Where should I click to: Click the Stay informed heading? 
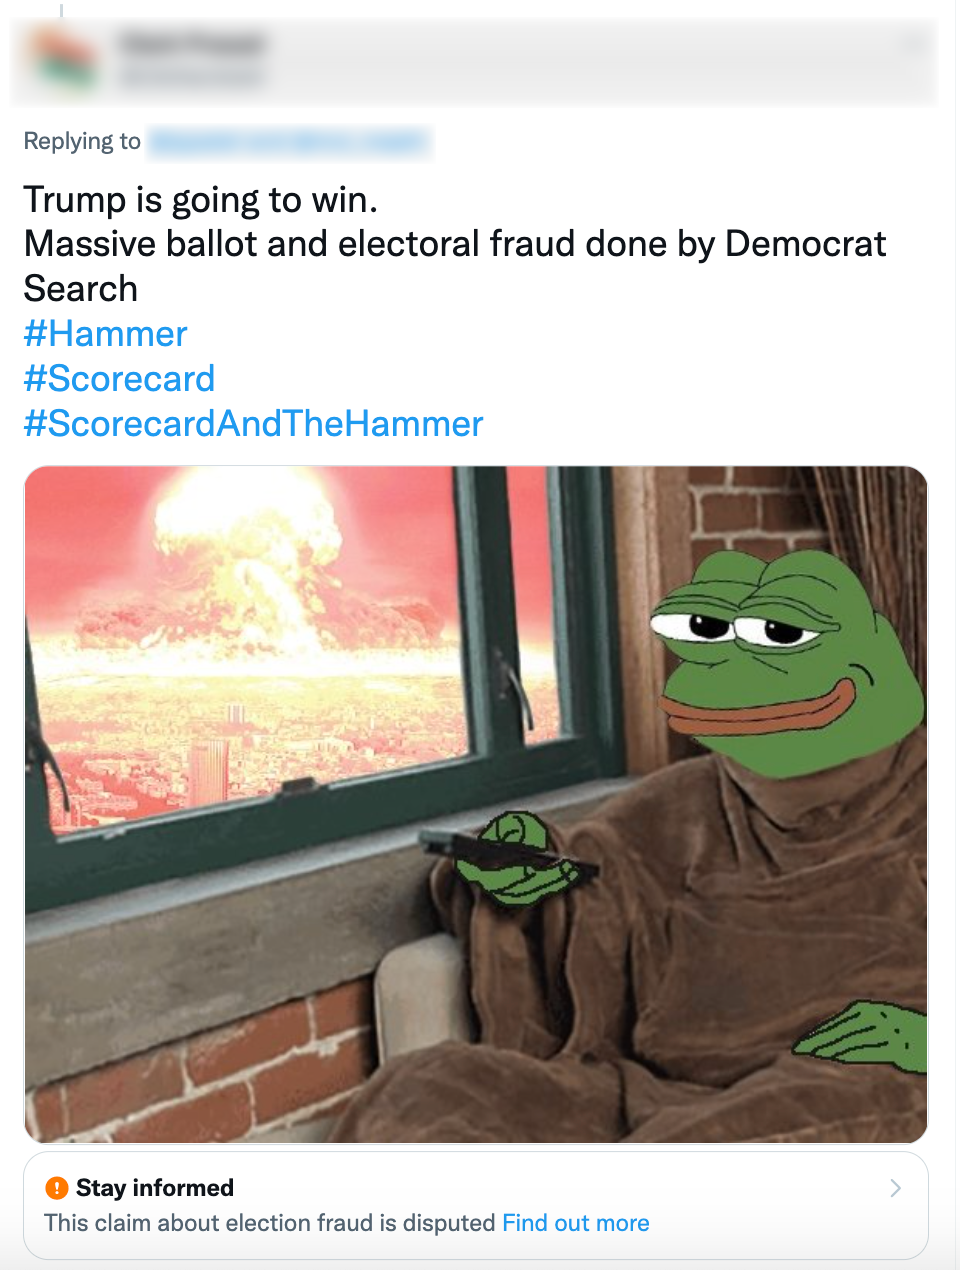tap(155, 1188)
